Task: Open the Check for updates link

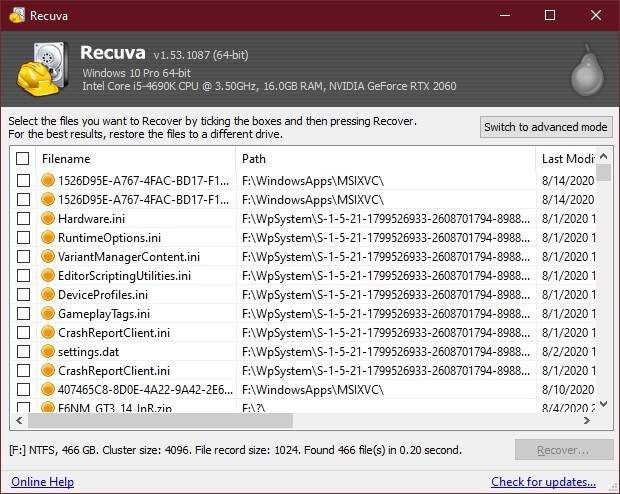Action: 543,482
